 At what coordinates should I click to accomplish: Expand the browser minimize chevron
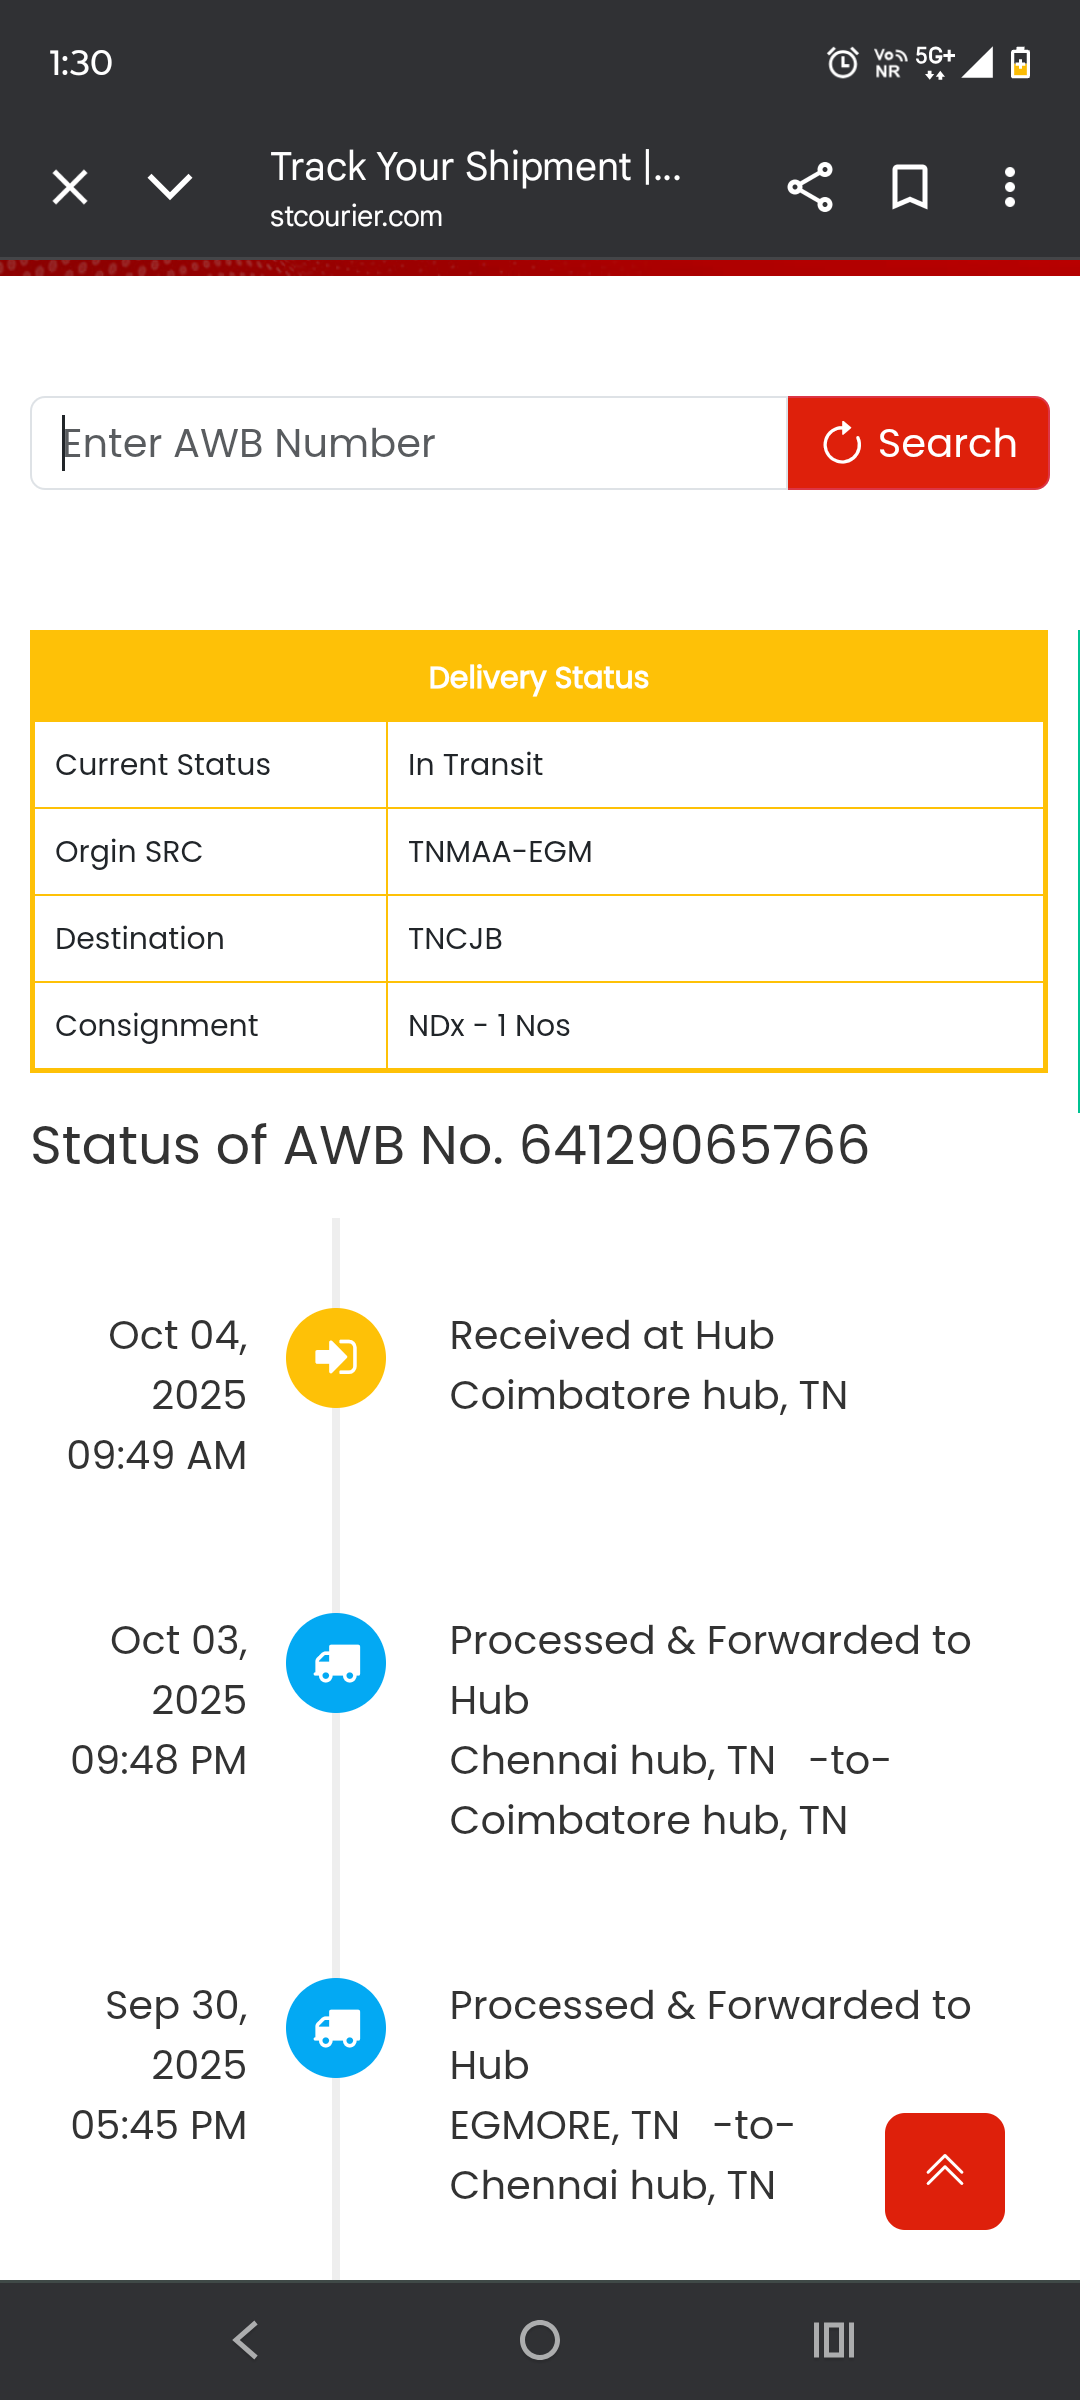click(x=170, y=187)
